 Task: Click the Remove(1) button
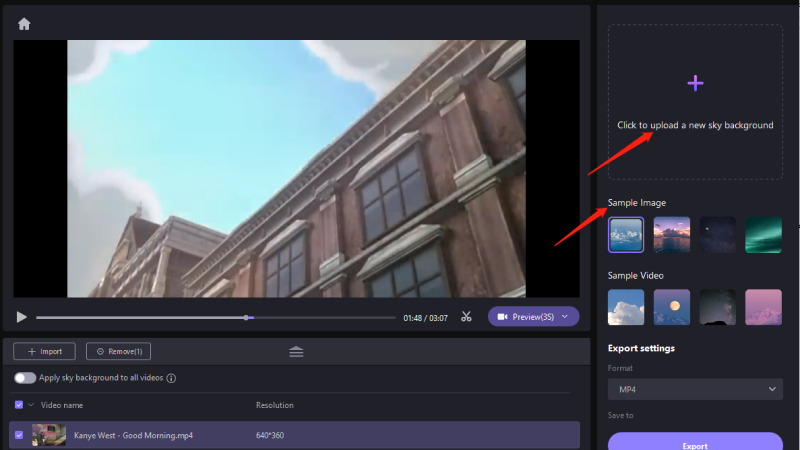coord(118,351)
